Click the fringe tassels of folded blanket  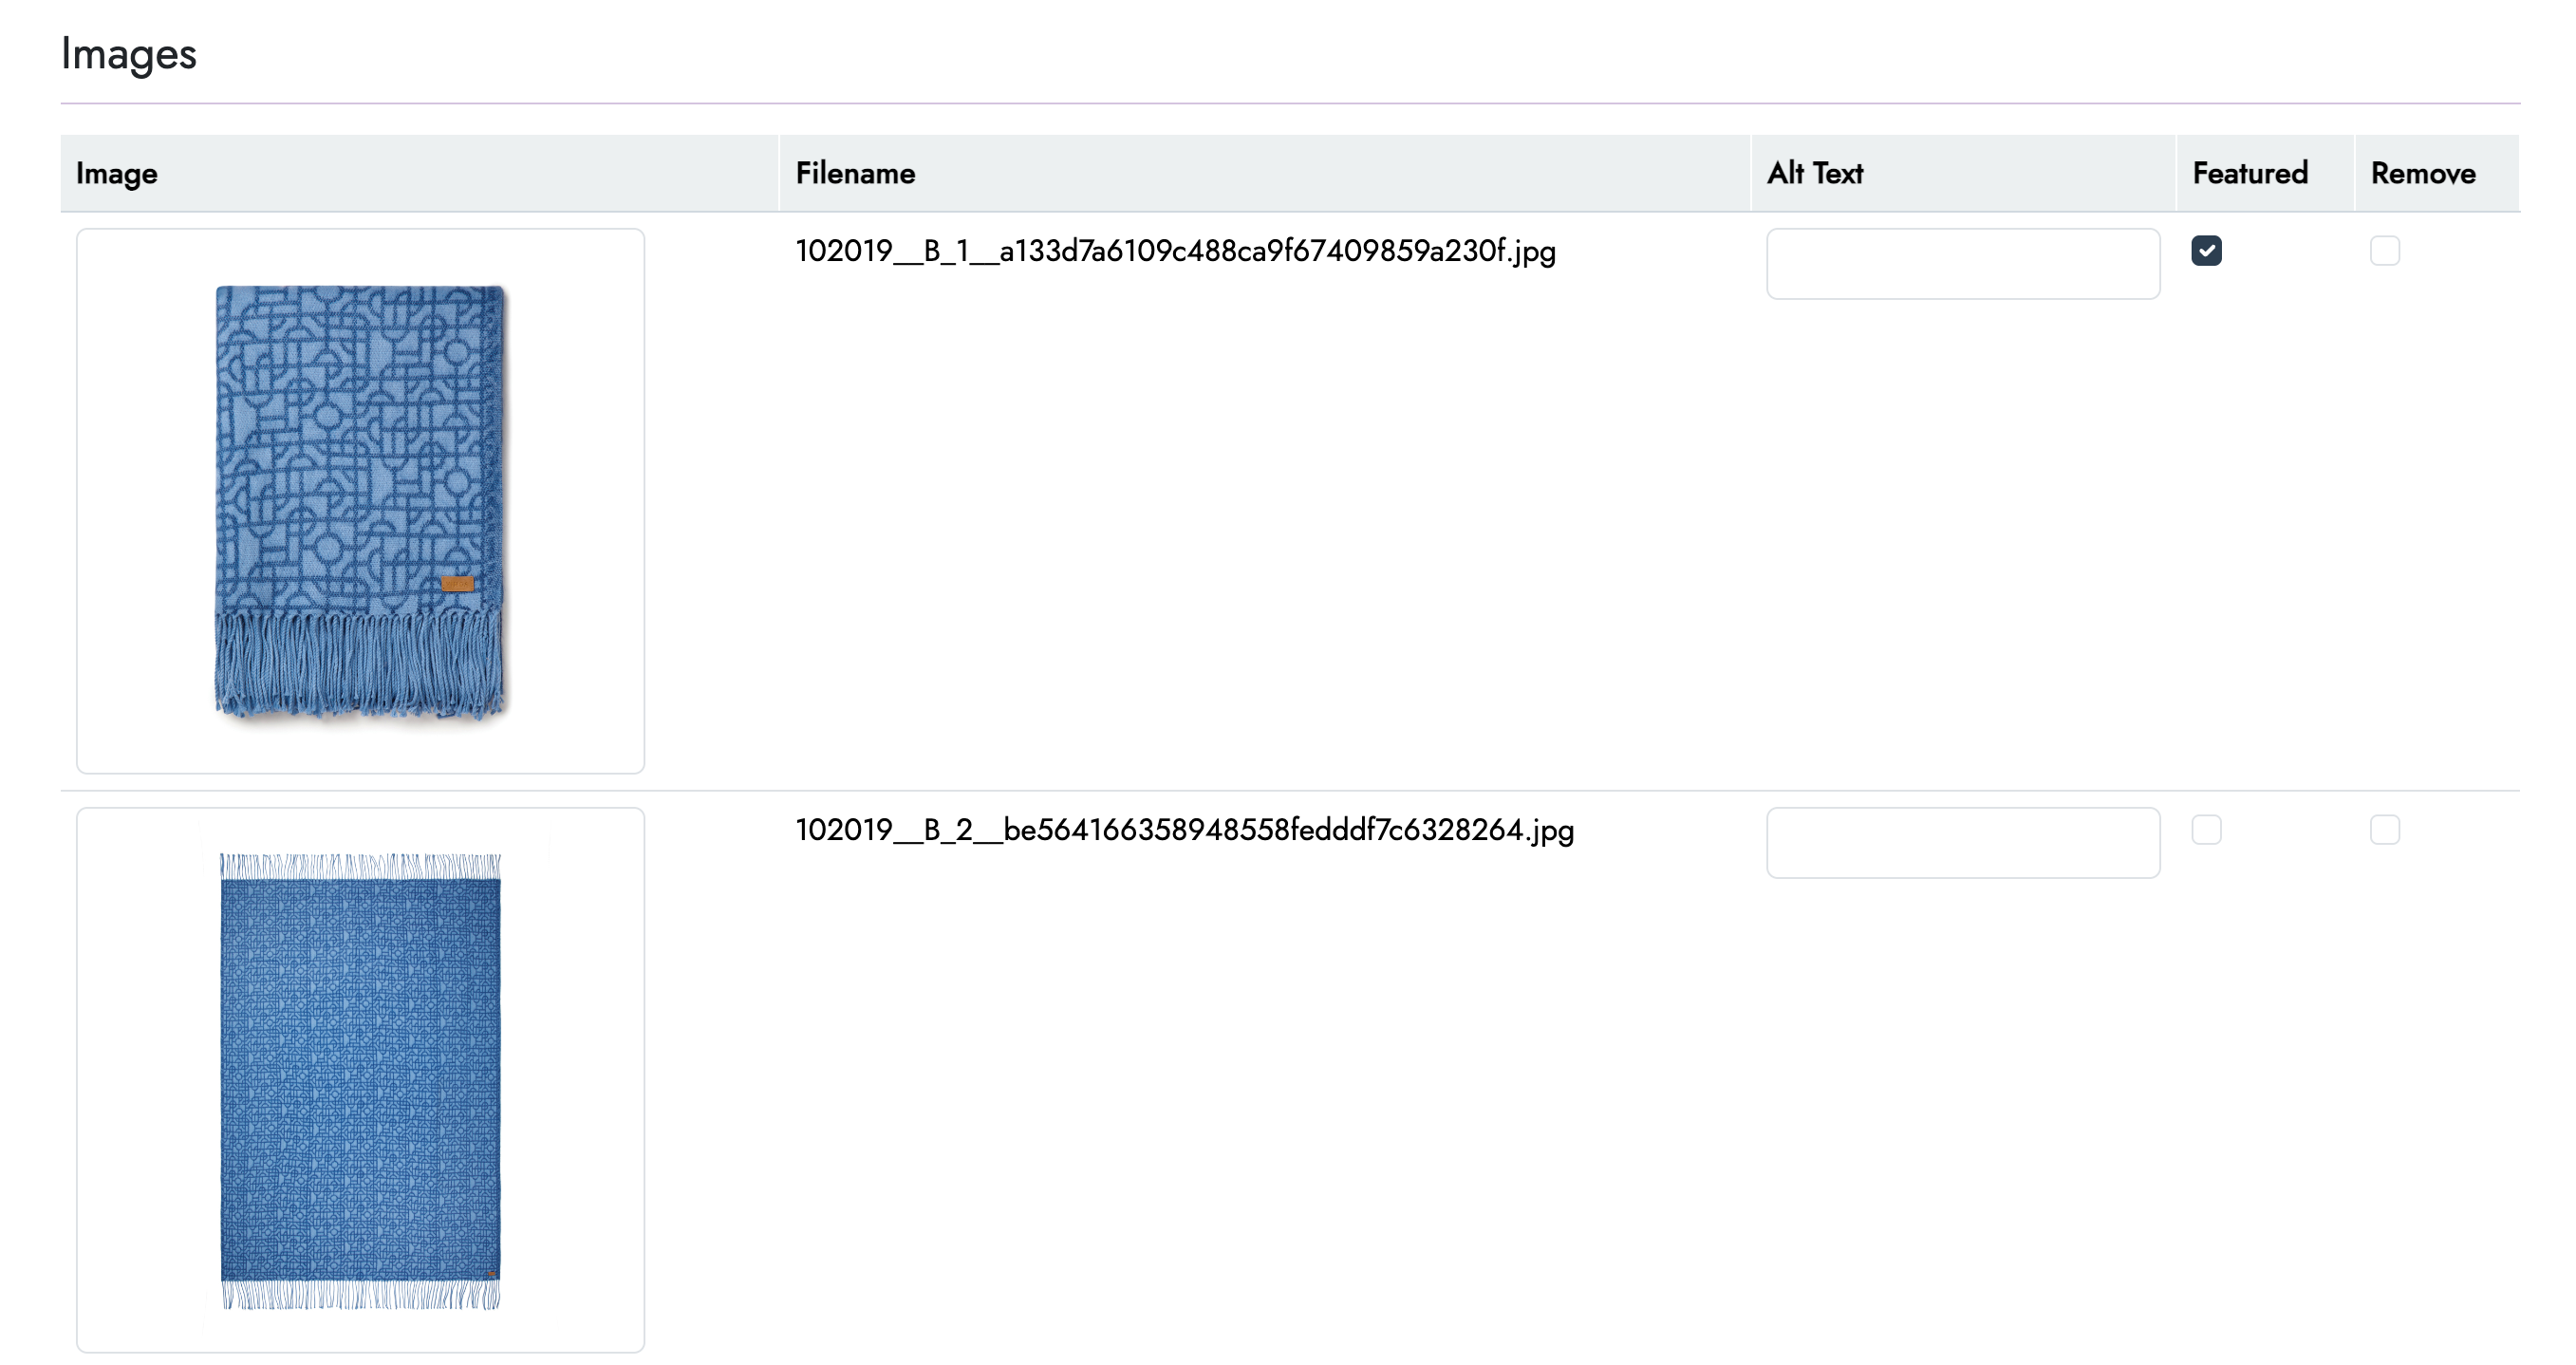pyautogui.click(x=357, y=665)
